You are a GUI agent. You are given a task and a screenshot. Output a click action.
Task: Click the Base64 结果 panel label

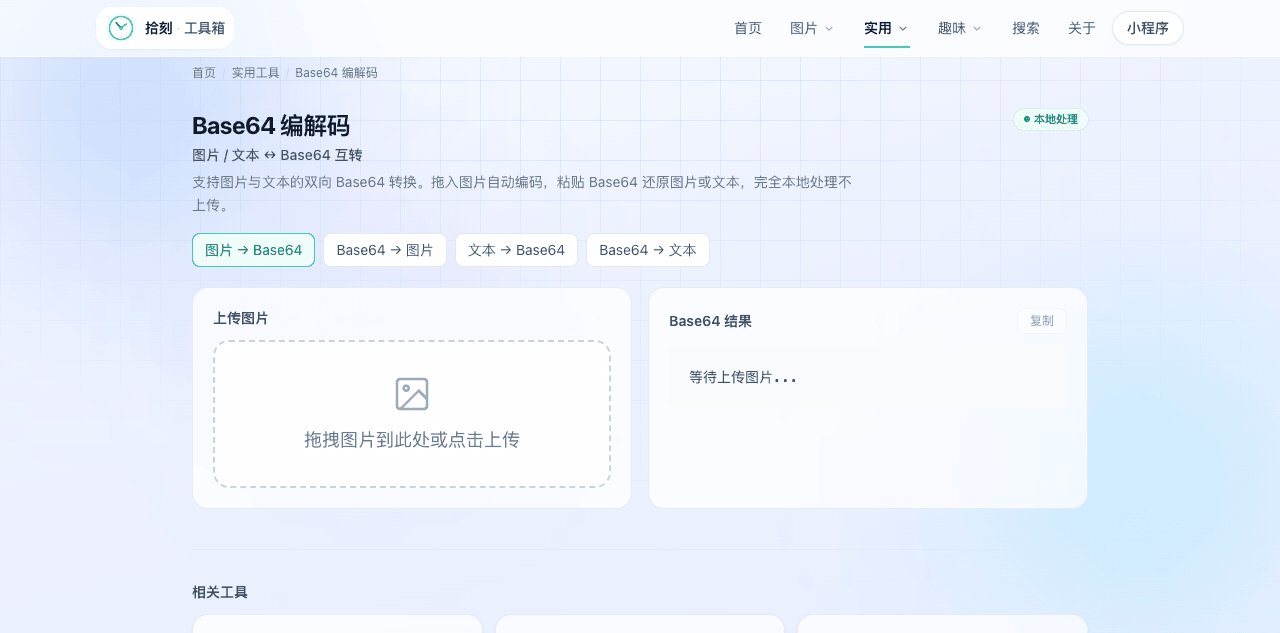tap(710, 321)
